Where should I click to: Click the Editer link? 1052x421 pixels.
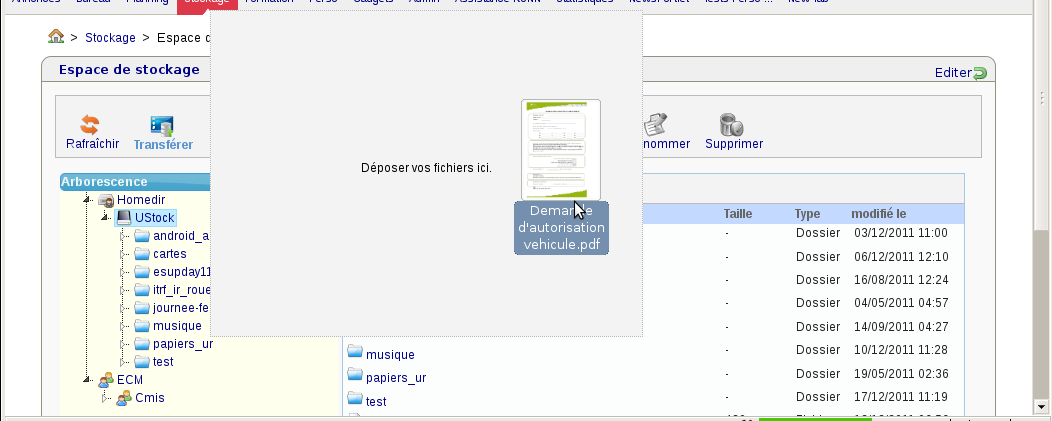[x=952, y=72]
